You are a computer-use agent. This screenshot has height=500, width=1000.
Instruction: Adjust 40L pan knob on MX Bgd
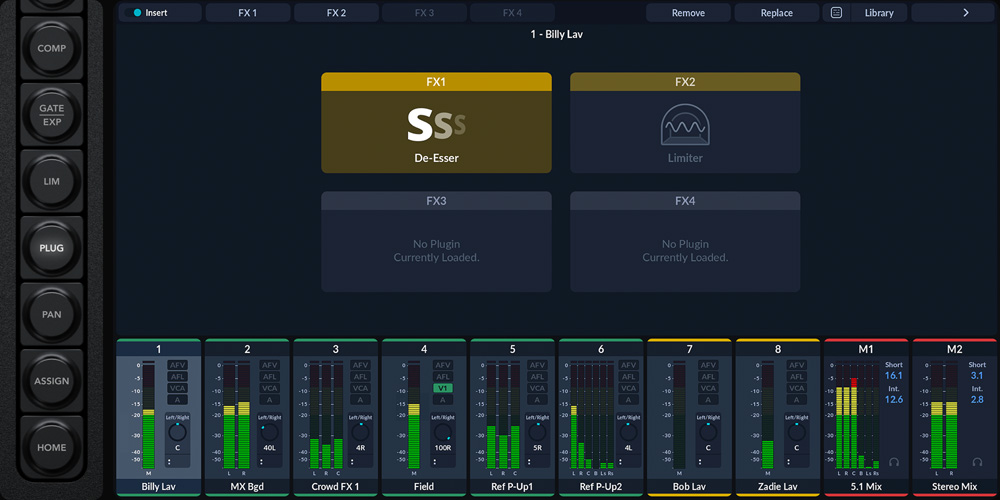[269, 432]
